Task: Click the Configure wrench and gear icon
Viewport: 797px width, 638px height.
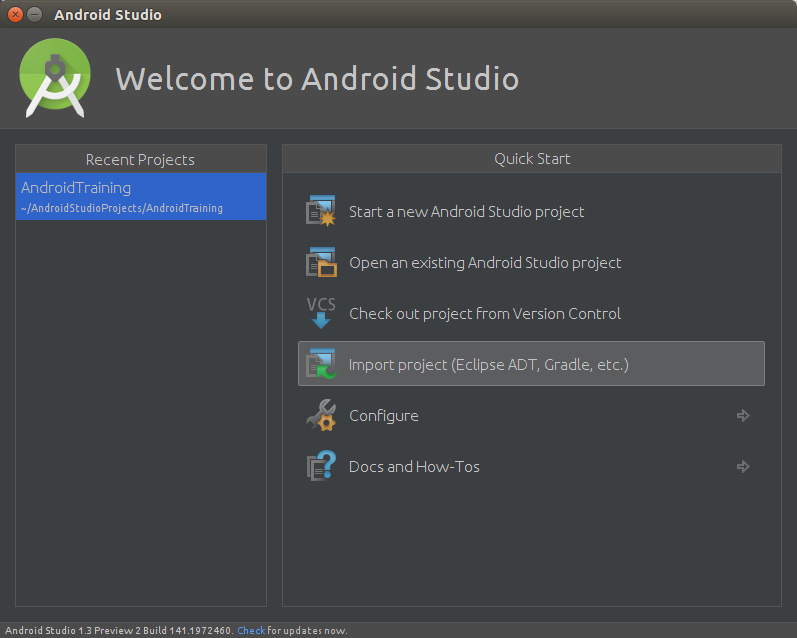Action: click(x=321, y=415)
